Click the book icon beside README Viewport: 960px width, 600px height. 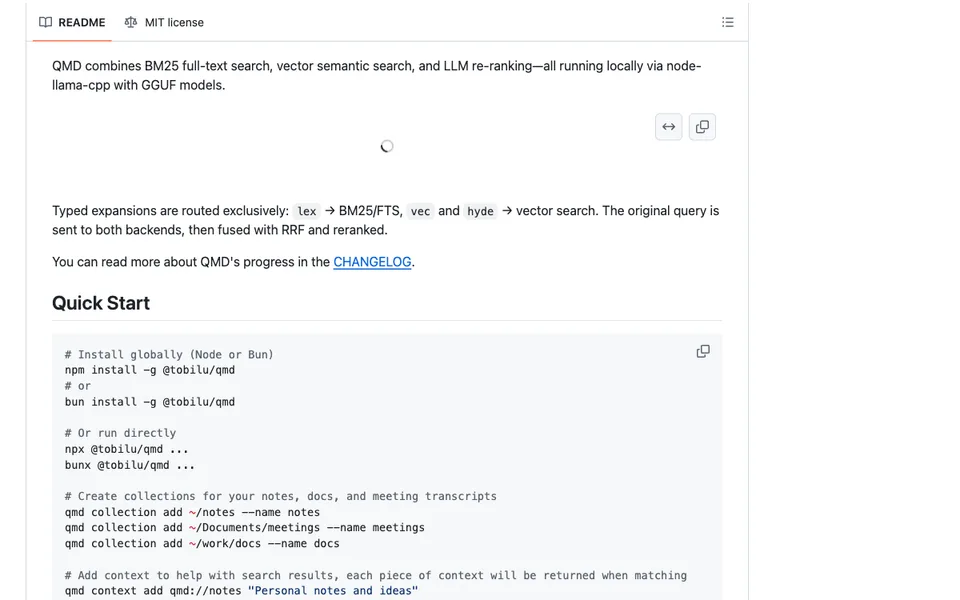(45, 22)
